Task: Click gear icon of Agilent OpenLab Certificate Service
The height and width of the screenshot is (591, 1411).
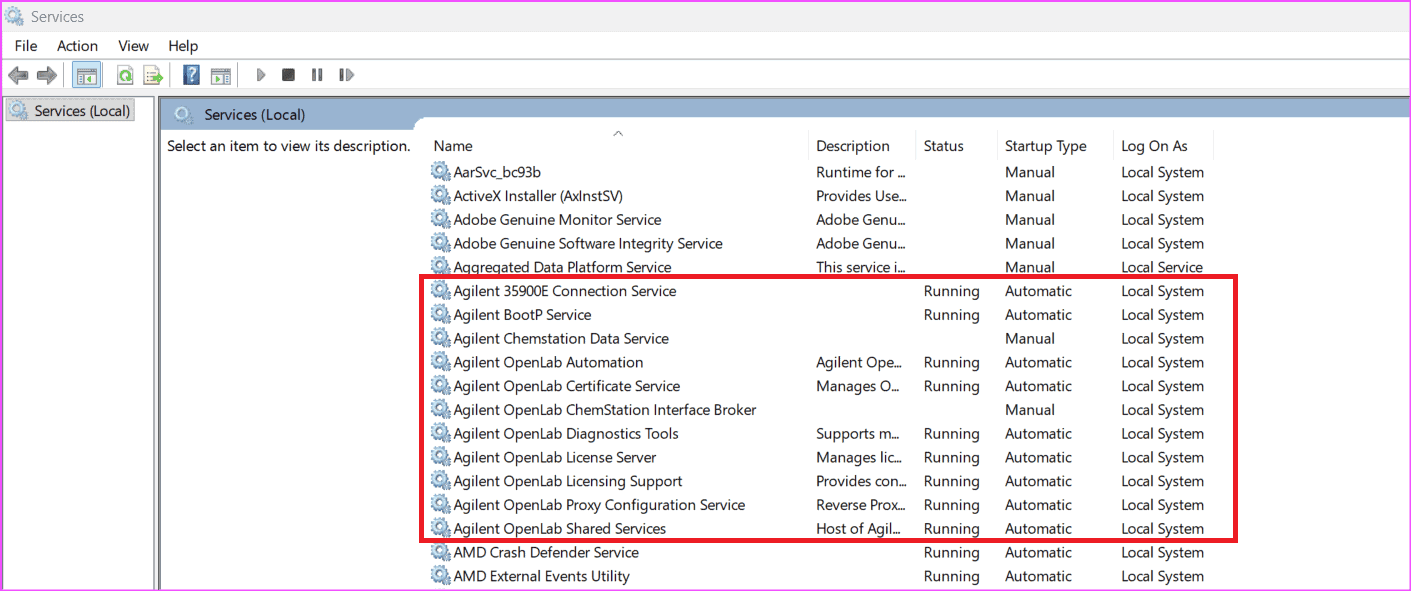Action: tap(440, 386)
